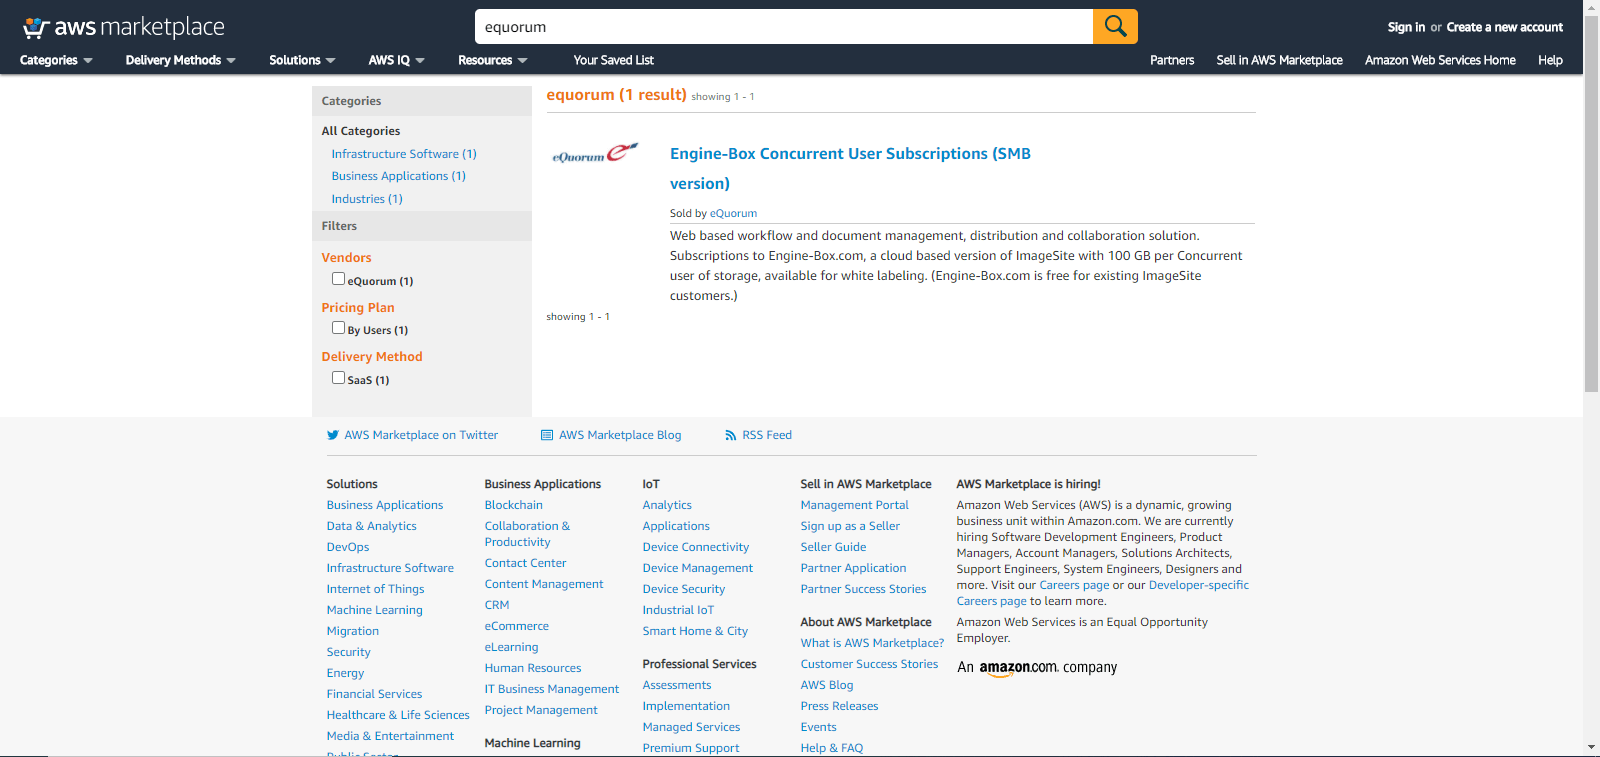
Task: Open Human Resources footer link
Action: point(533,668)
